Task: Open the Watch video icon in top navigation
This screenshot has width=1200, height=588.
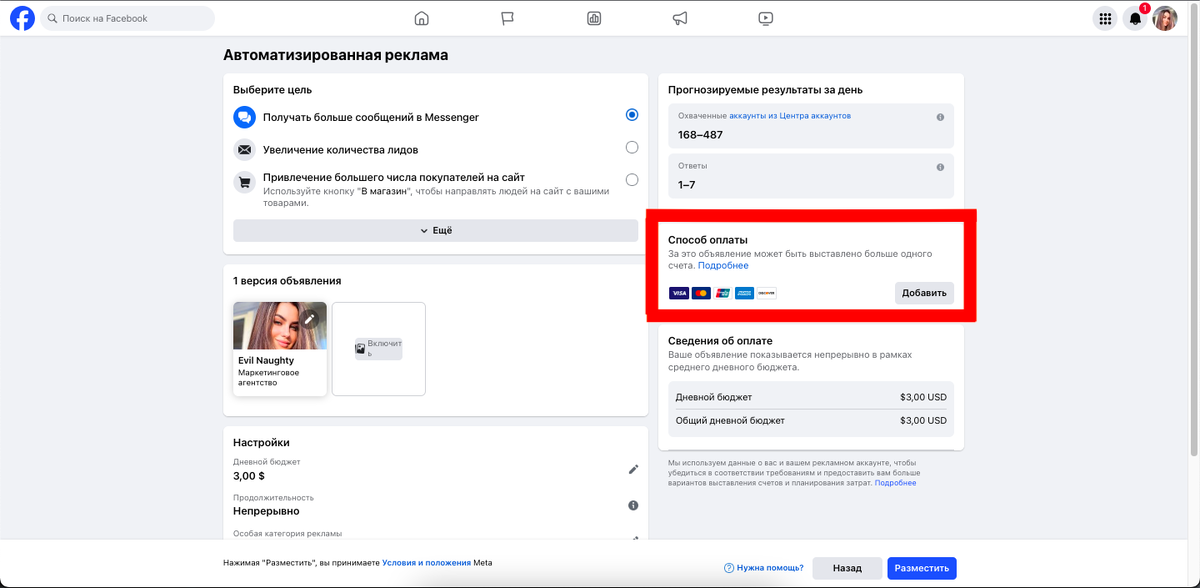Action: [766, 17]
